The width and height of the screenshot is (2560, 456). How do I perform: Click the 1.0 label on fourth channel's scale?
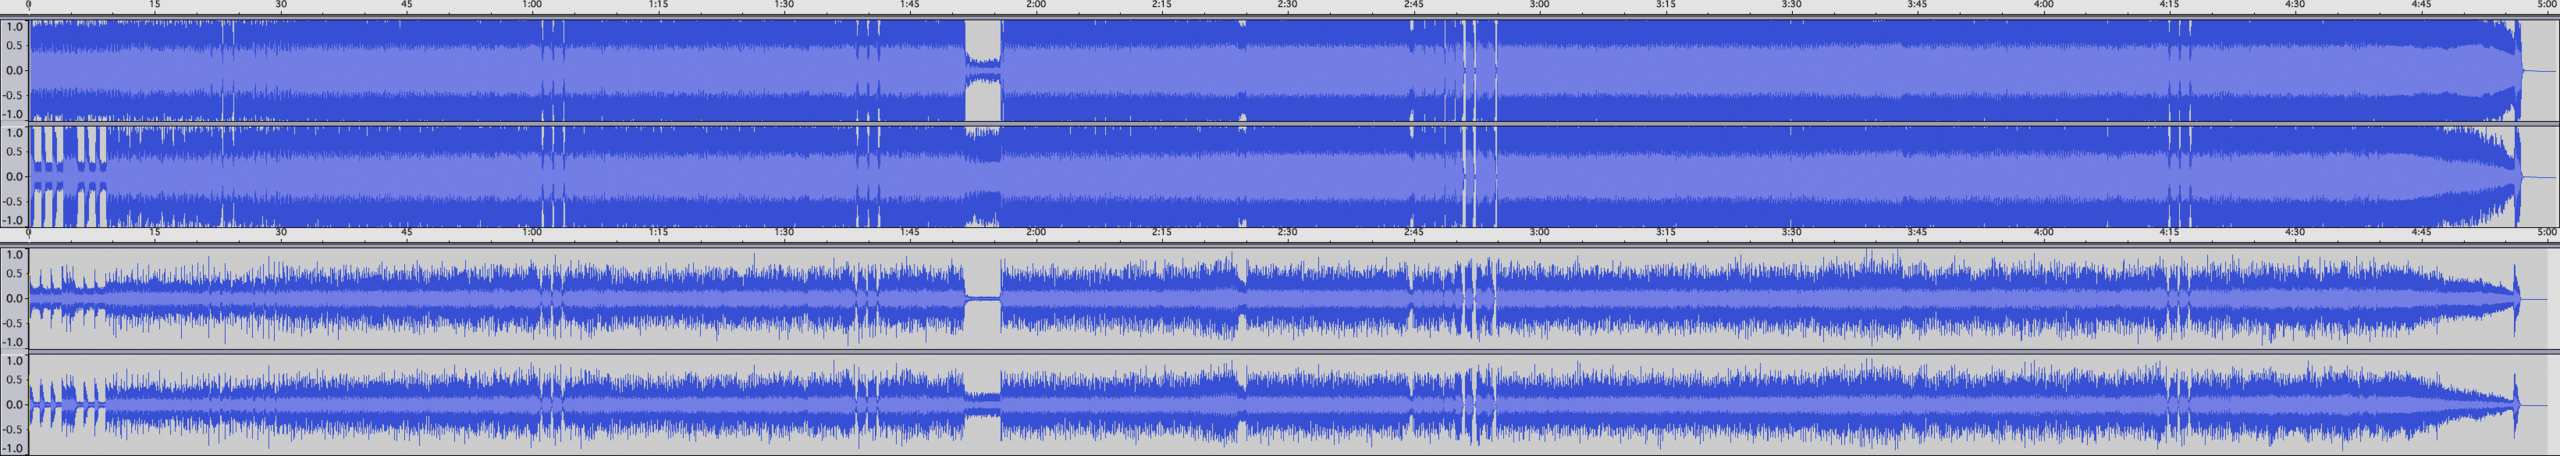pyautogui.click(x=14, y=361)
